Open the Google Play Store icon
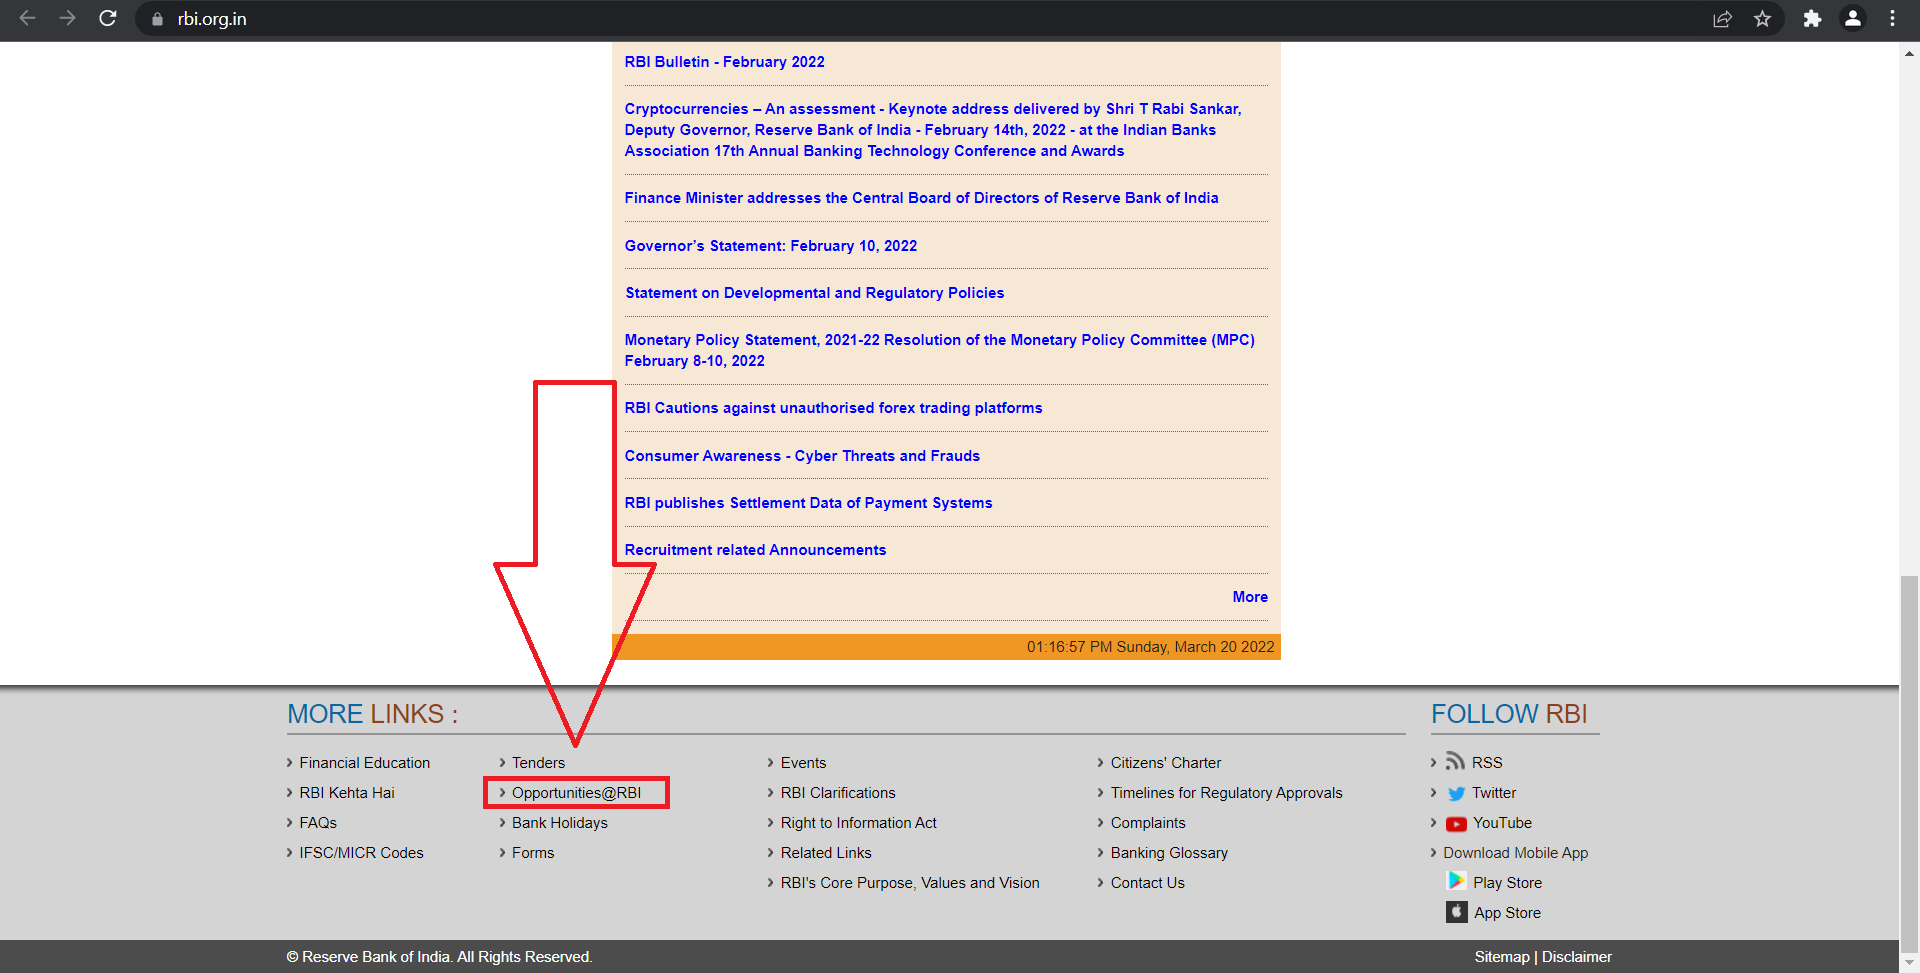Screen dimensions: 1920x973 pyautogui.click(x=1456, y=881)
